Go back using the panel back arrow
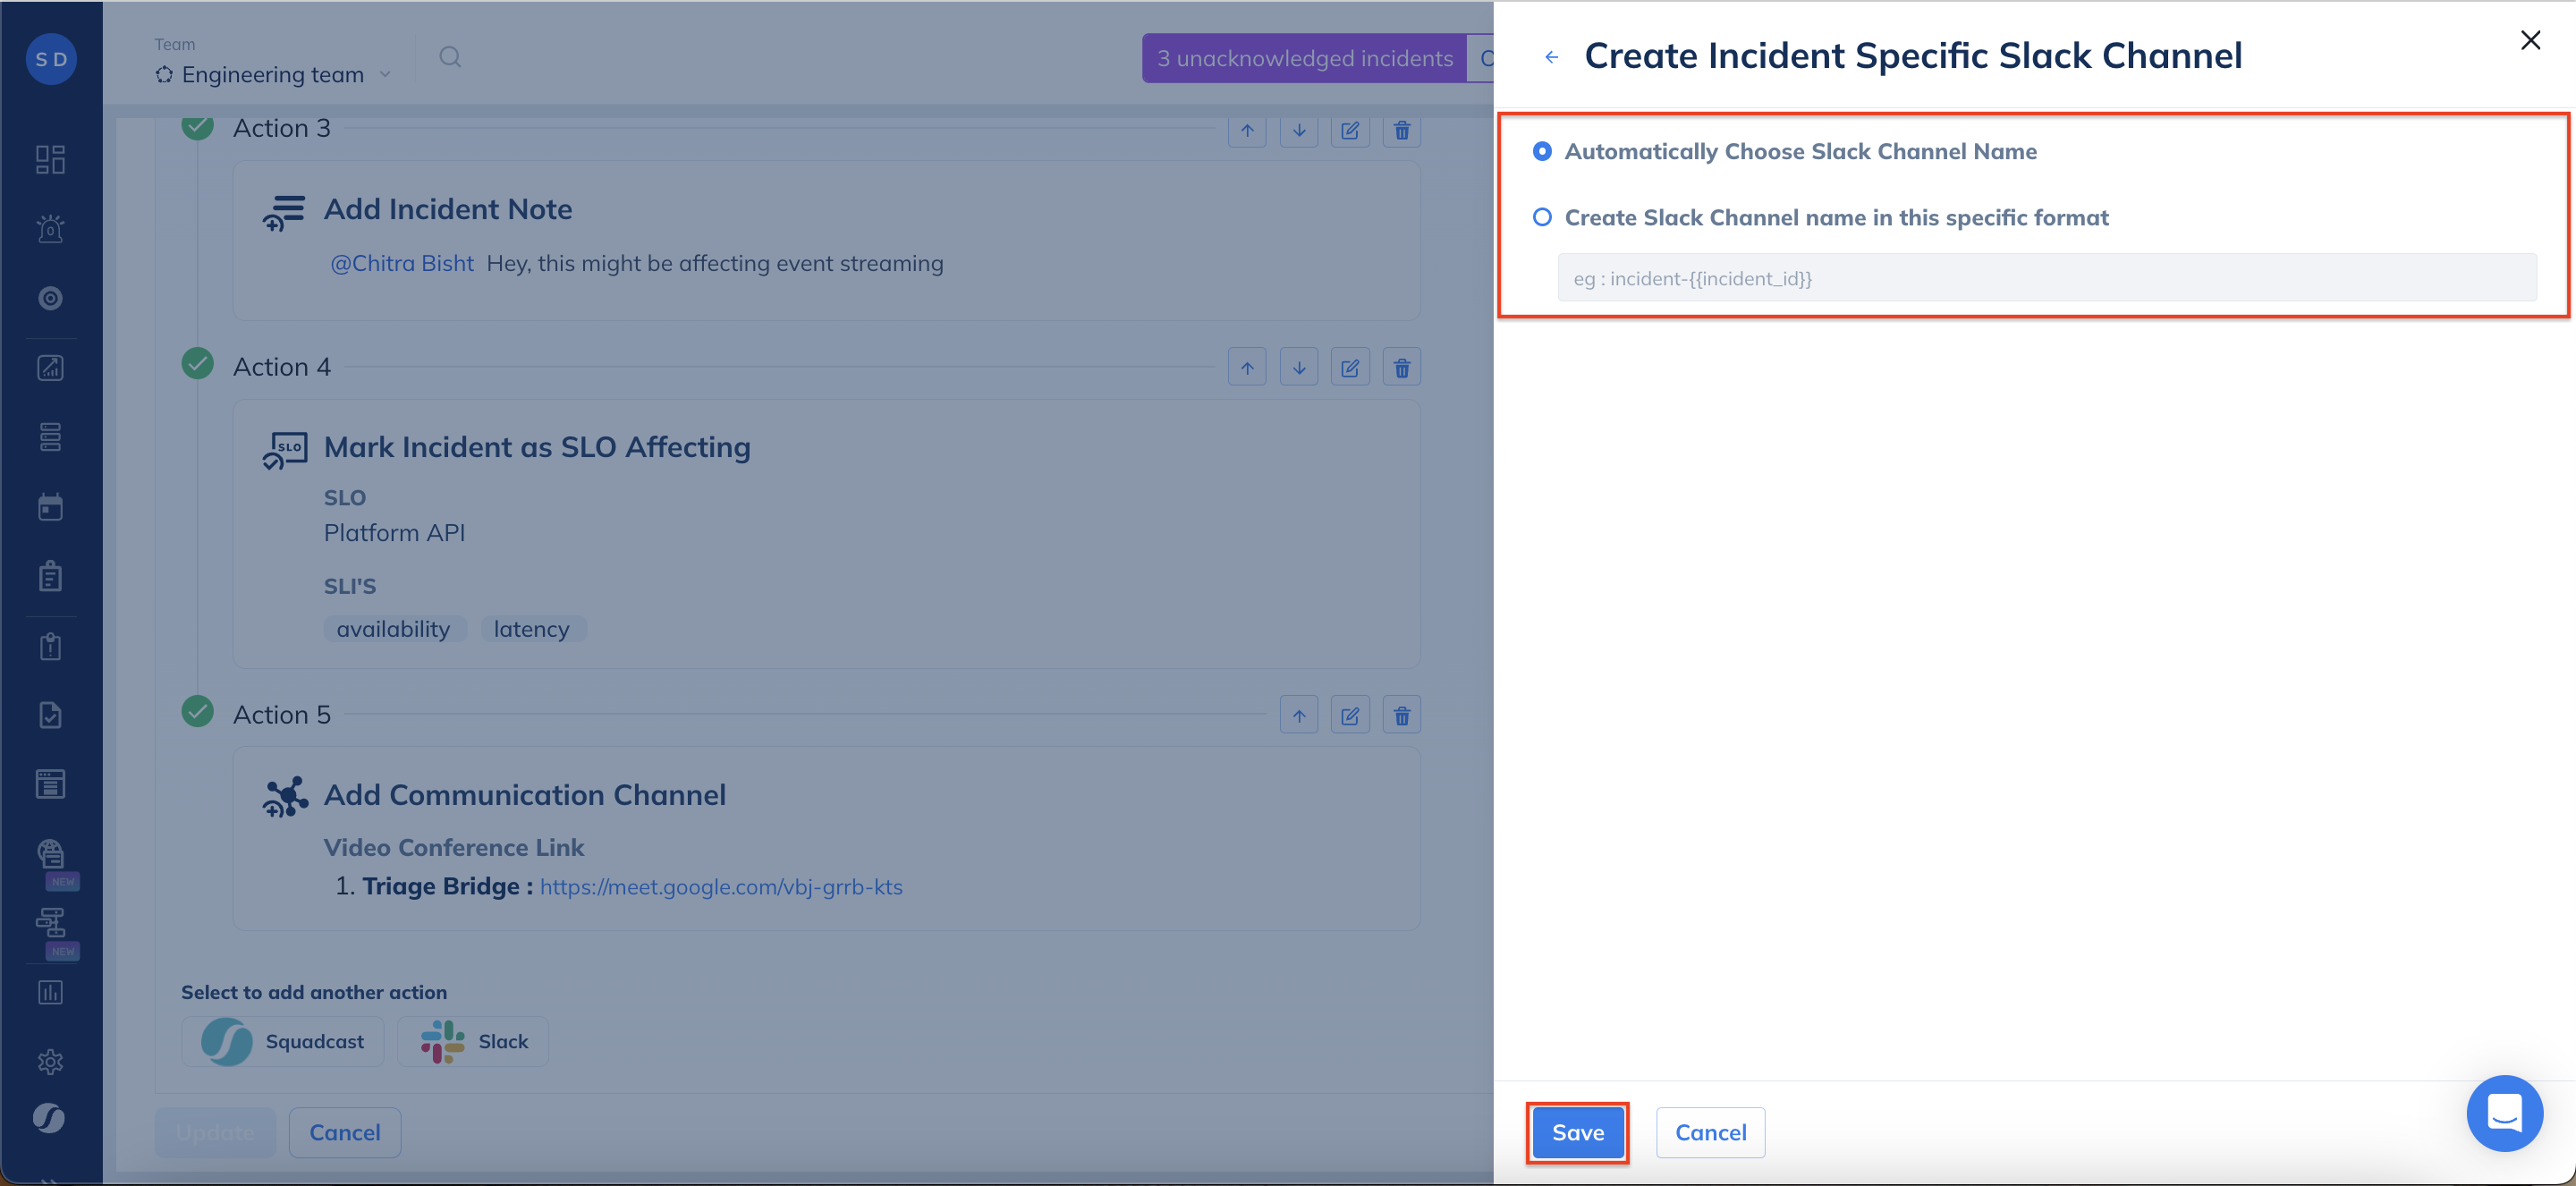The image size is (2576, 1186). click(x=1551, y=57)
